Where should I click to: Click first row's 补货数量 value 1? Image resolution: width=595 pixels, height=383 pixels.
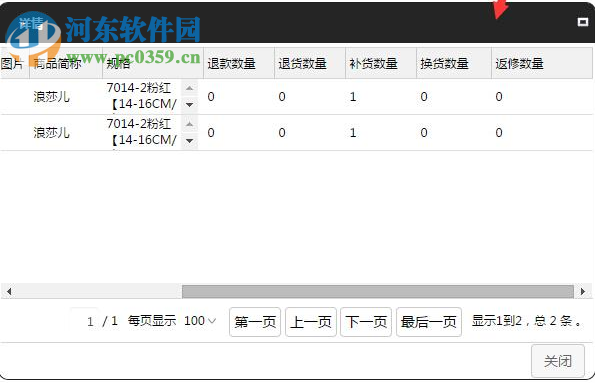[x=353, y=97]
